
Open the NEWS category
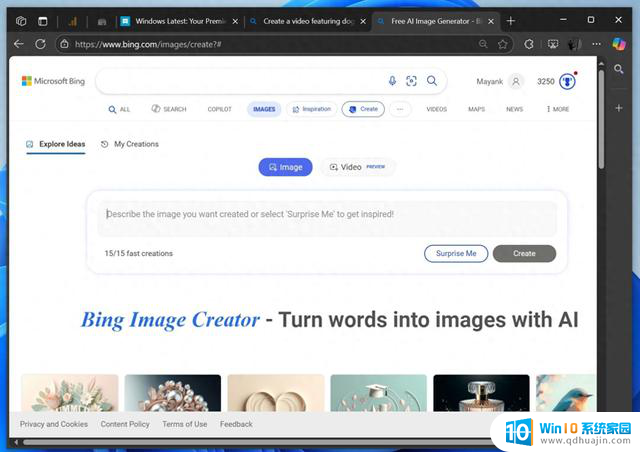click(x=514, y=109)
